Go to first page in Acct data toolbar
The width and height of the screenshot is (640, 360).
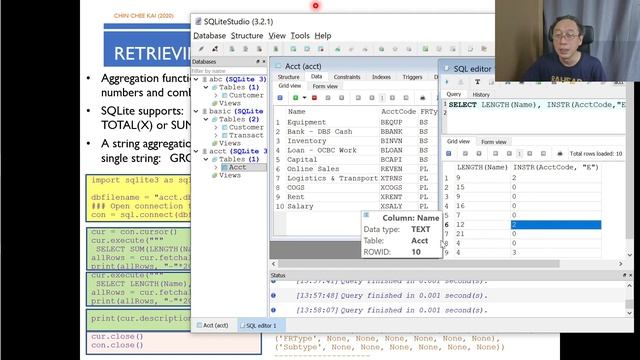coord(358,98)
